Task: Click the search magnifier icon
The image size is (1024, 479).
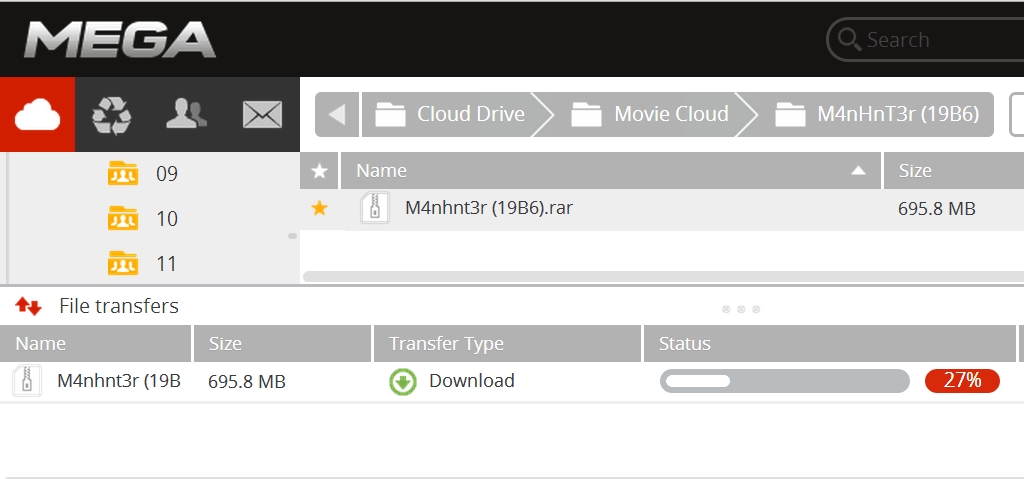Action: 849,39
